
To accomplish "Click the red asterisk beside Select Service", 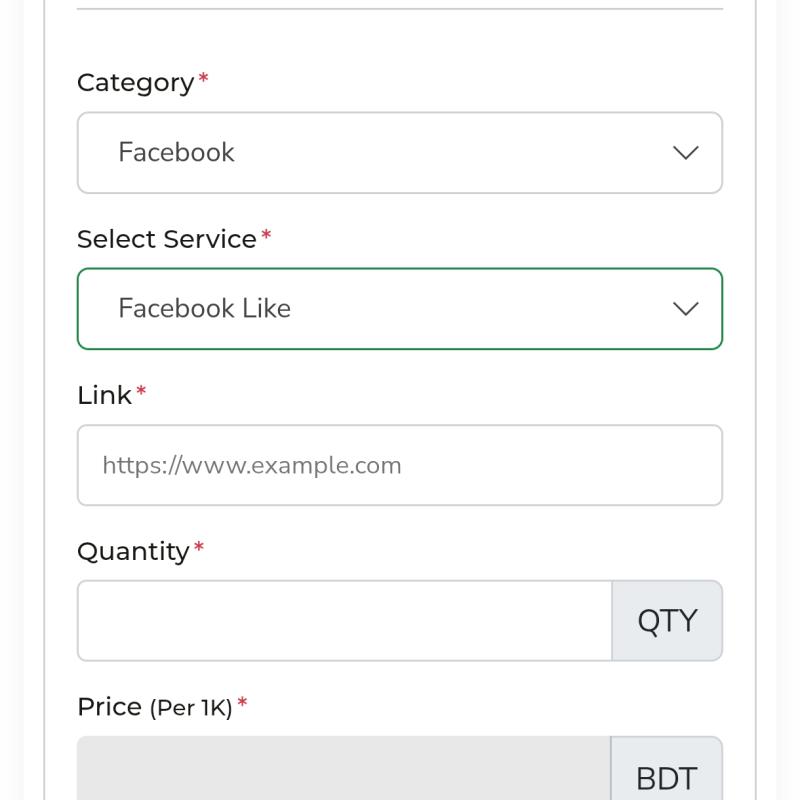I will pyautogui.click(x=266, y=234).
